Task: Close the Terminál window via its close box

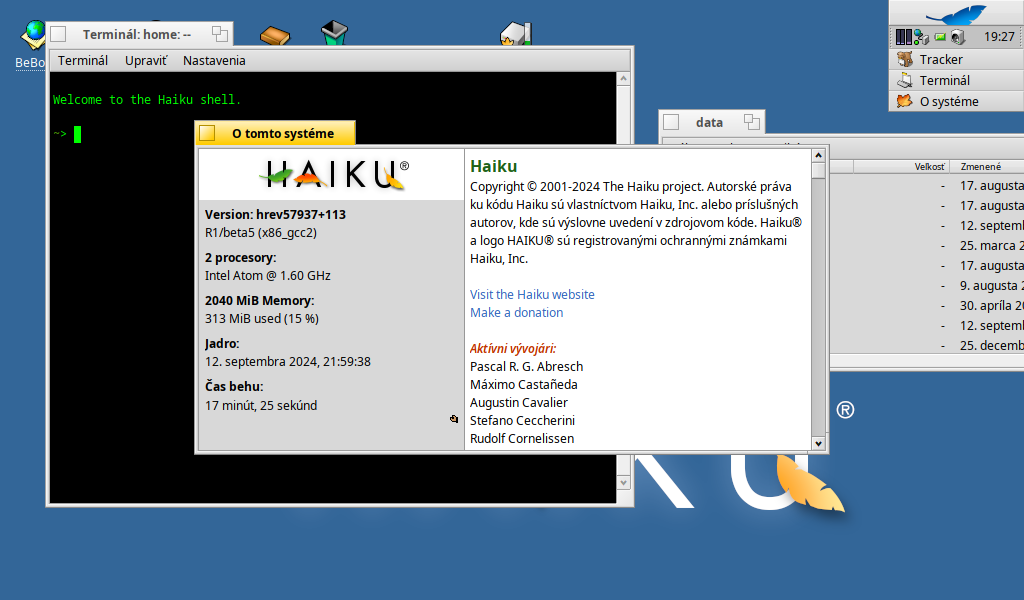Action: 59,34
